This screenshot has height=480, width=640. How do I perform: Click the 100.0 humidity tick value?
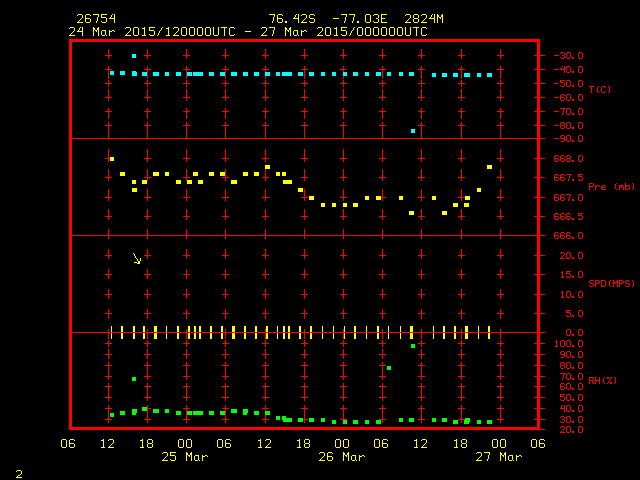[569, 344]
